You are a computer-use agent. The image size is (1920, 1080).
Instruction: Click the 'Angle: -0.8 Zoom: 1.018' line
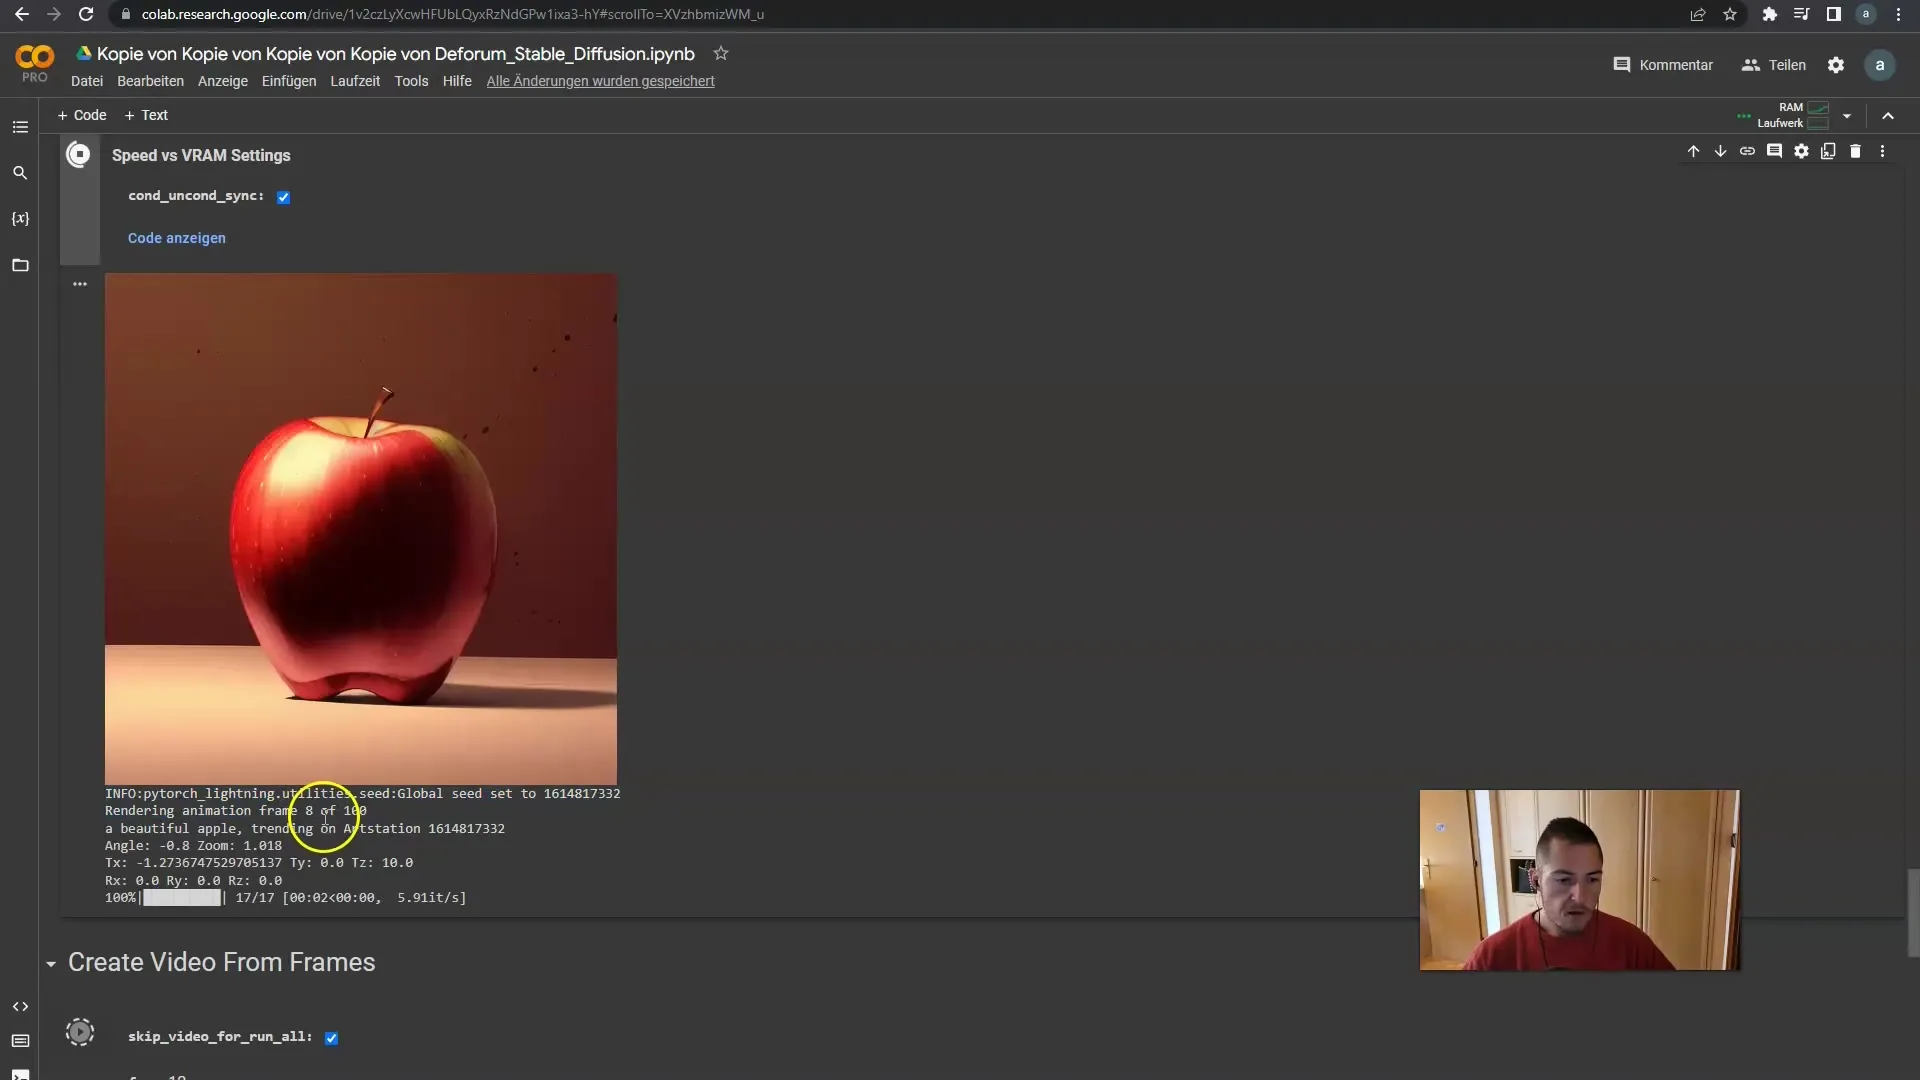pyautogui.click(x=193, y=846)
